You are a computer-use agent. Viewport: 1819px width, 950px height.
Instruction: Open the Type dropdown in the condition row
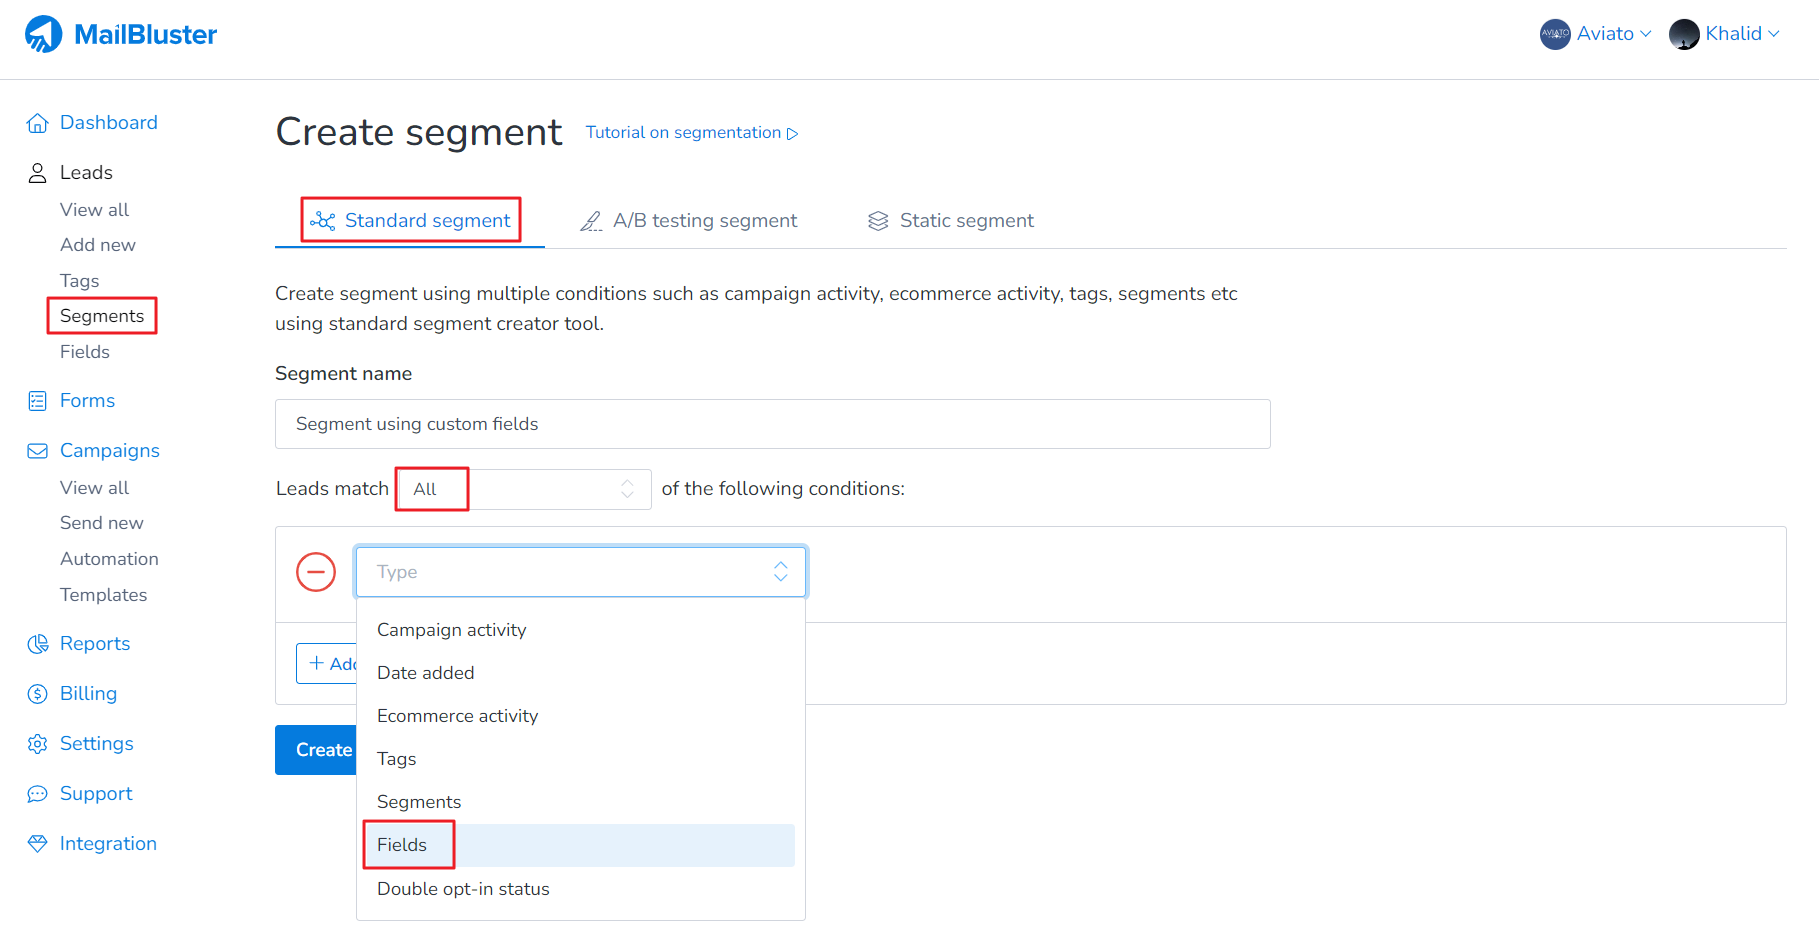[x=580, y=571]
